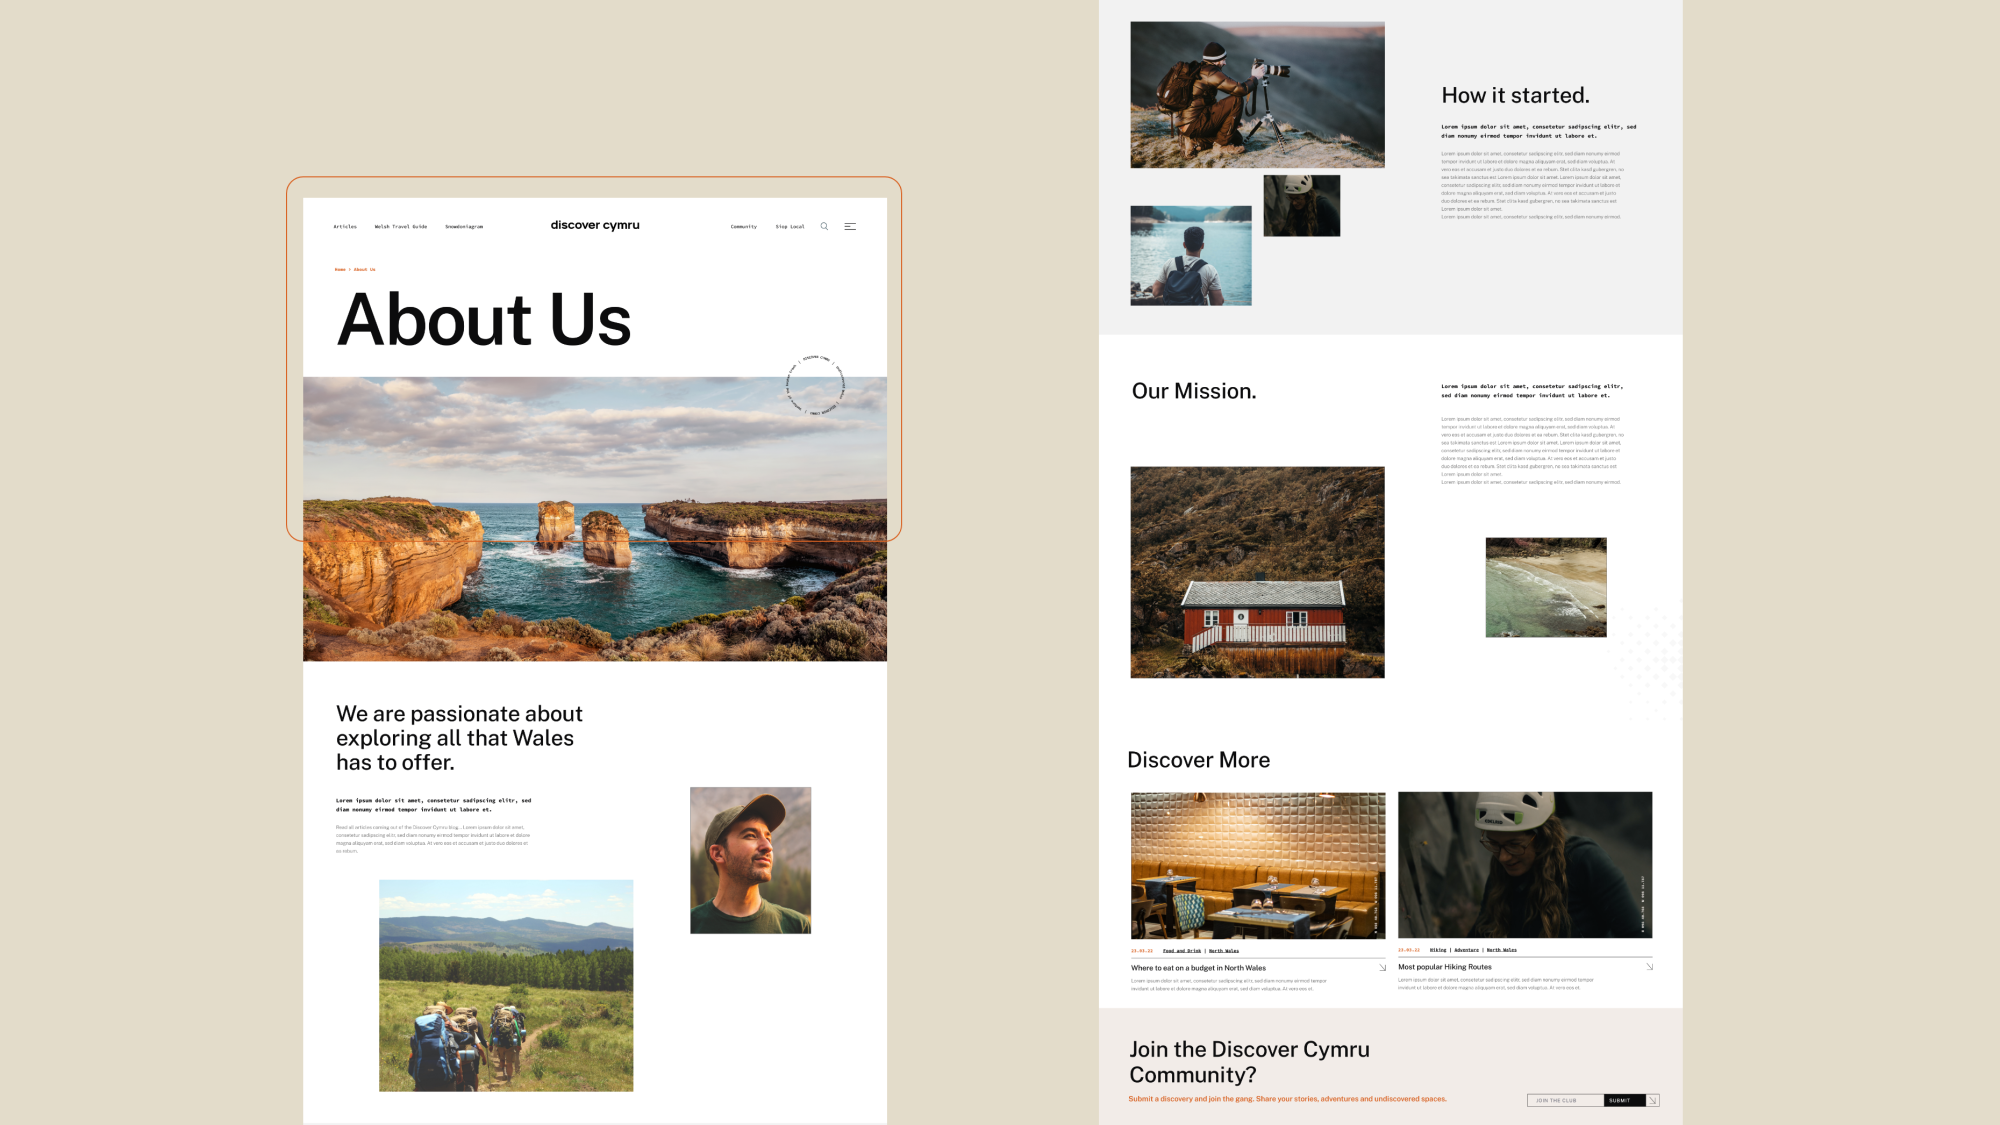Open the Shop Local nav item
The height and width of the screenshot is (1125, 2000).
pyautogui.click(x=790, y=227)
